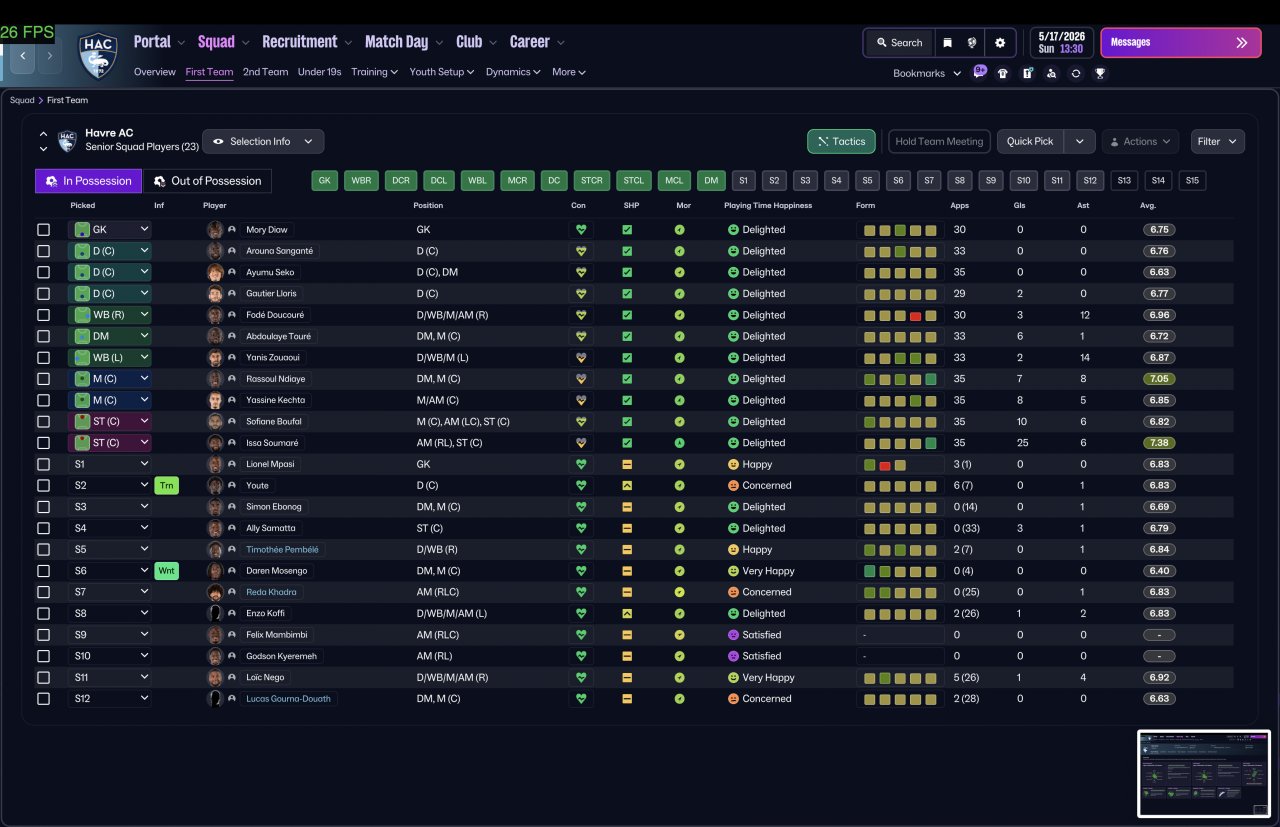The image size is (1280, 827).
Task: Open the S1 picked dropdown for Lionel Mpasi
Action: click(x=110, y=464)
